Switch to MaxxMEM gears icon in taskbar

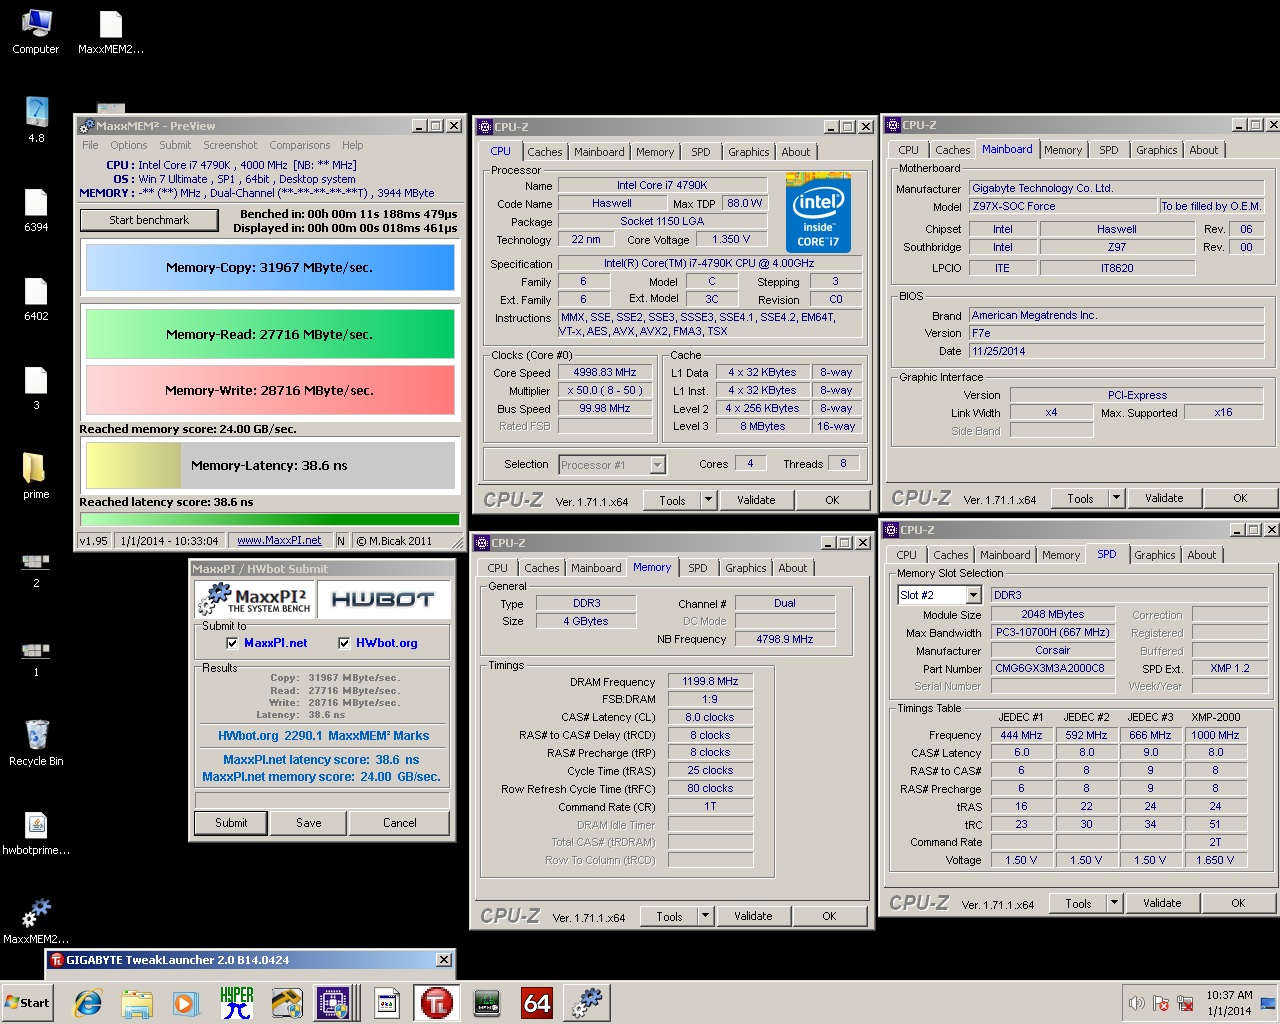(x=586, y=1003)
